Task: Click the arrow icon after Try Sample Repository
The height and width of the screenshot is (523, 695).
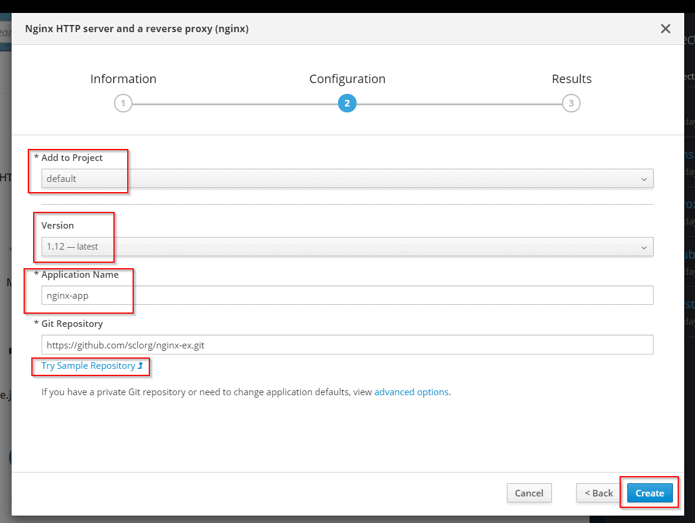Action: (x=140, y=367)
